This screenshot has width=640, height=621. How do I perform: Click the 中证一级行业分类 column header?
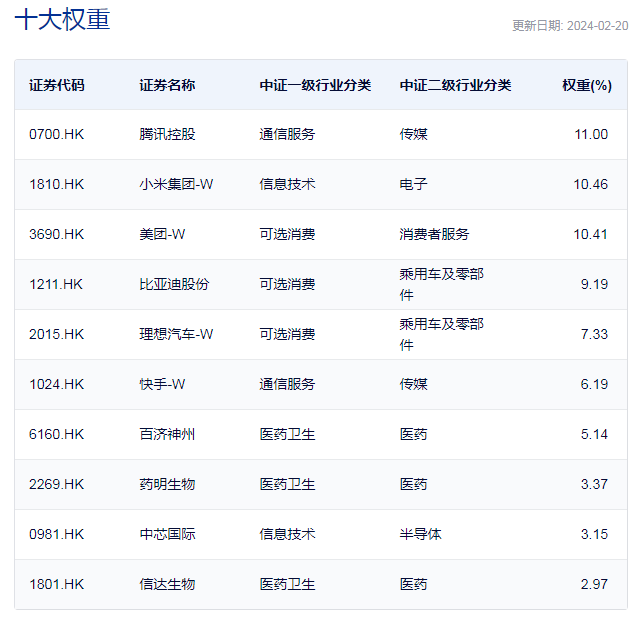coord(315,85)
